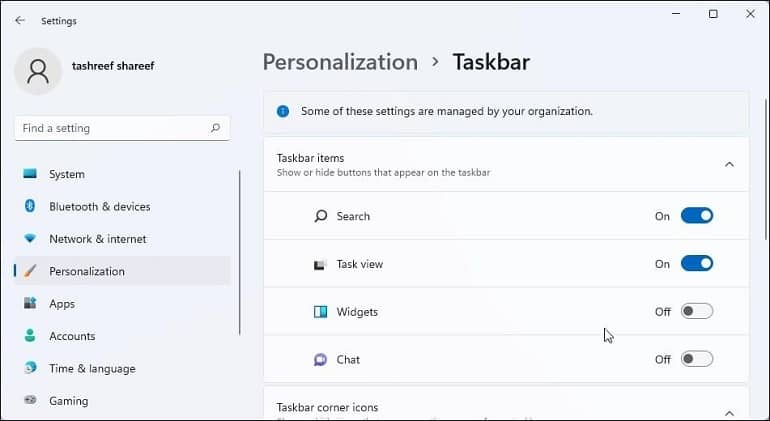Image resolution: width=770 pixels, height=421 pixels.
Task: Open Gaming settings
Action: click(x=122, y=400)
